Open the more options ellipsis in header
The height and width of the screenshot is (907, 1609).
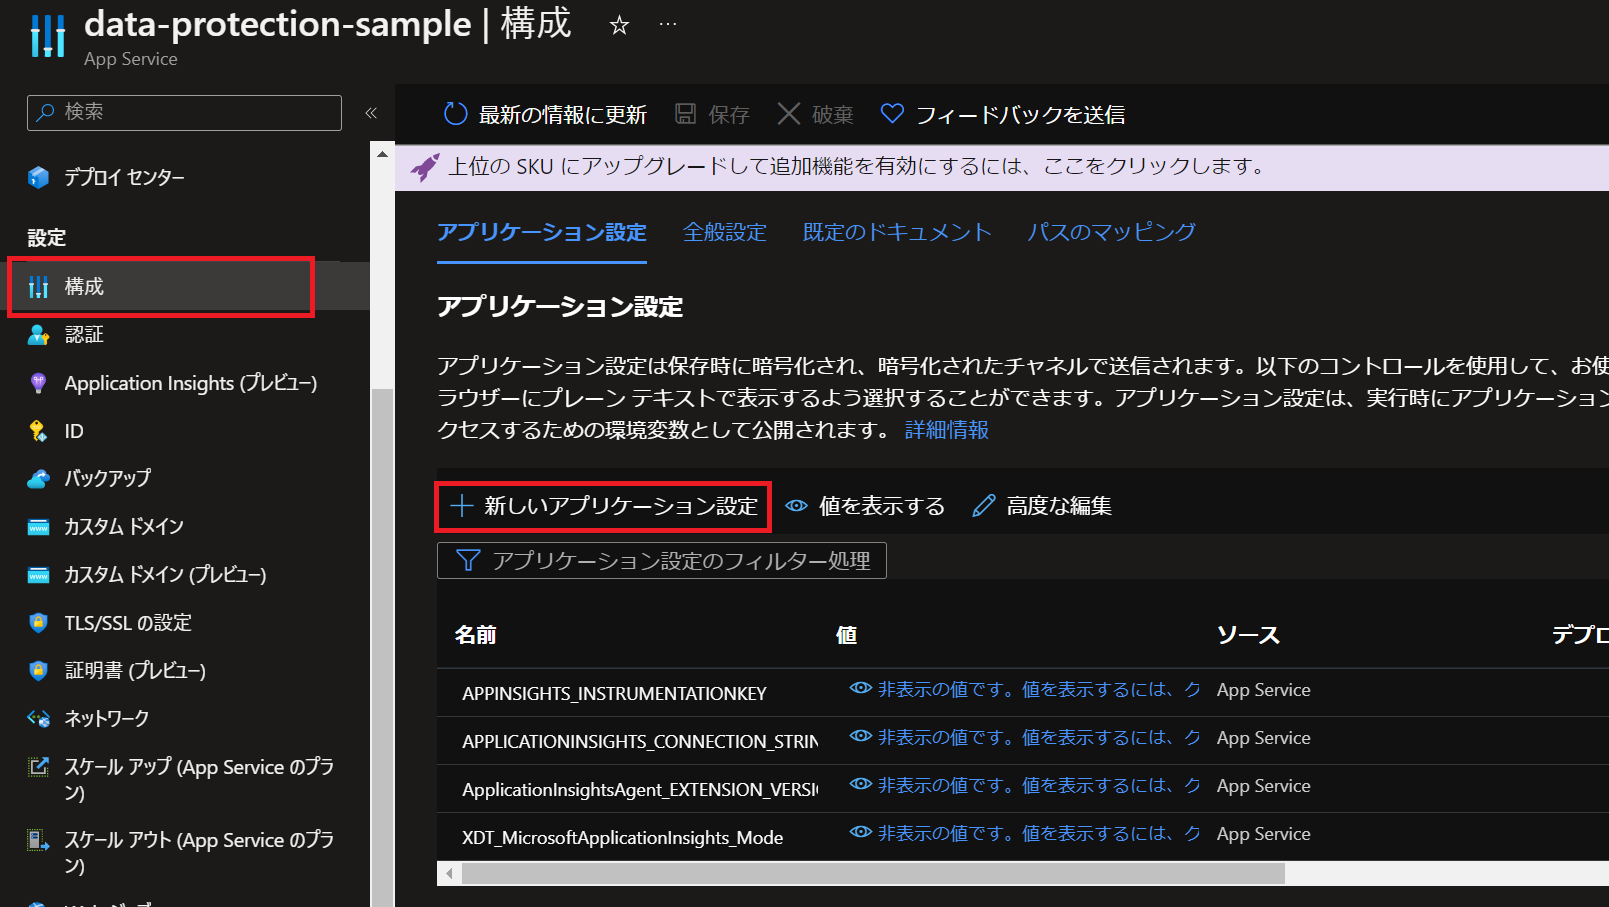[x=668, y=24]
